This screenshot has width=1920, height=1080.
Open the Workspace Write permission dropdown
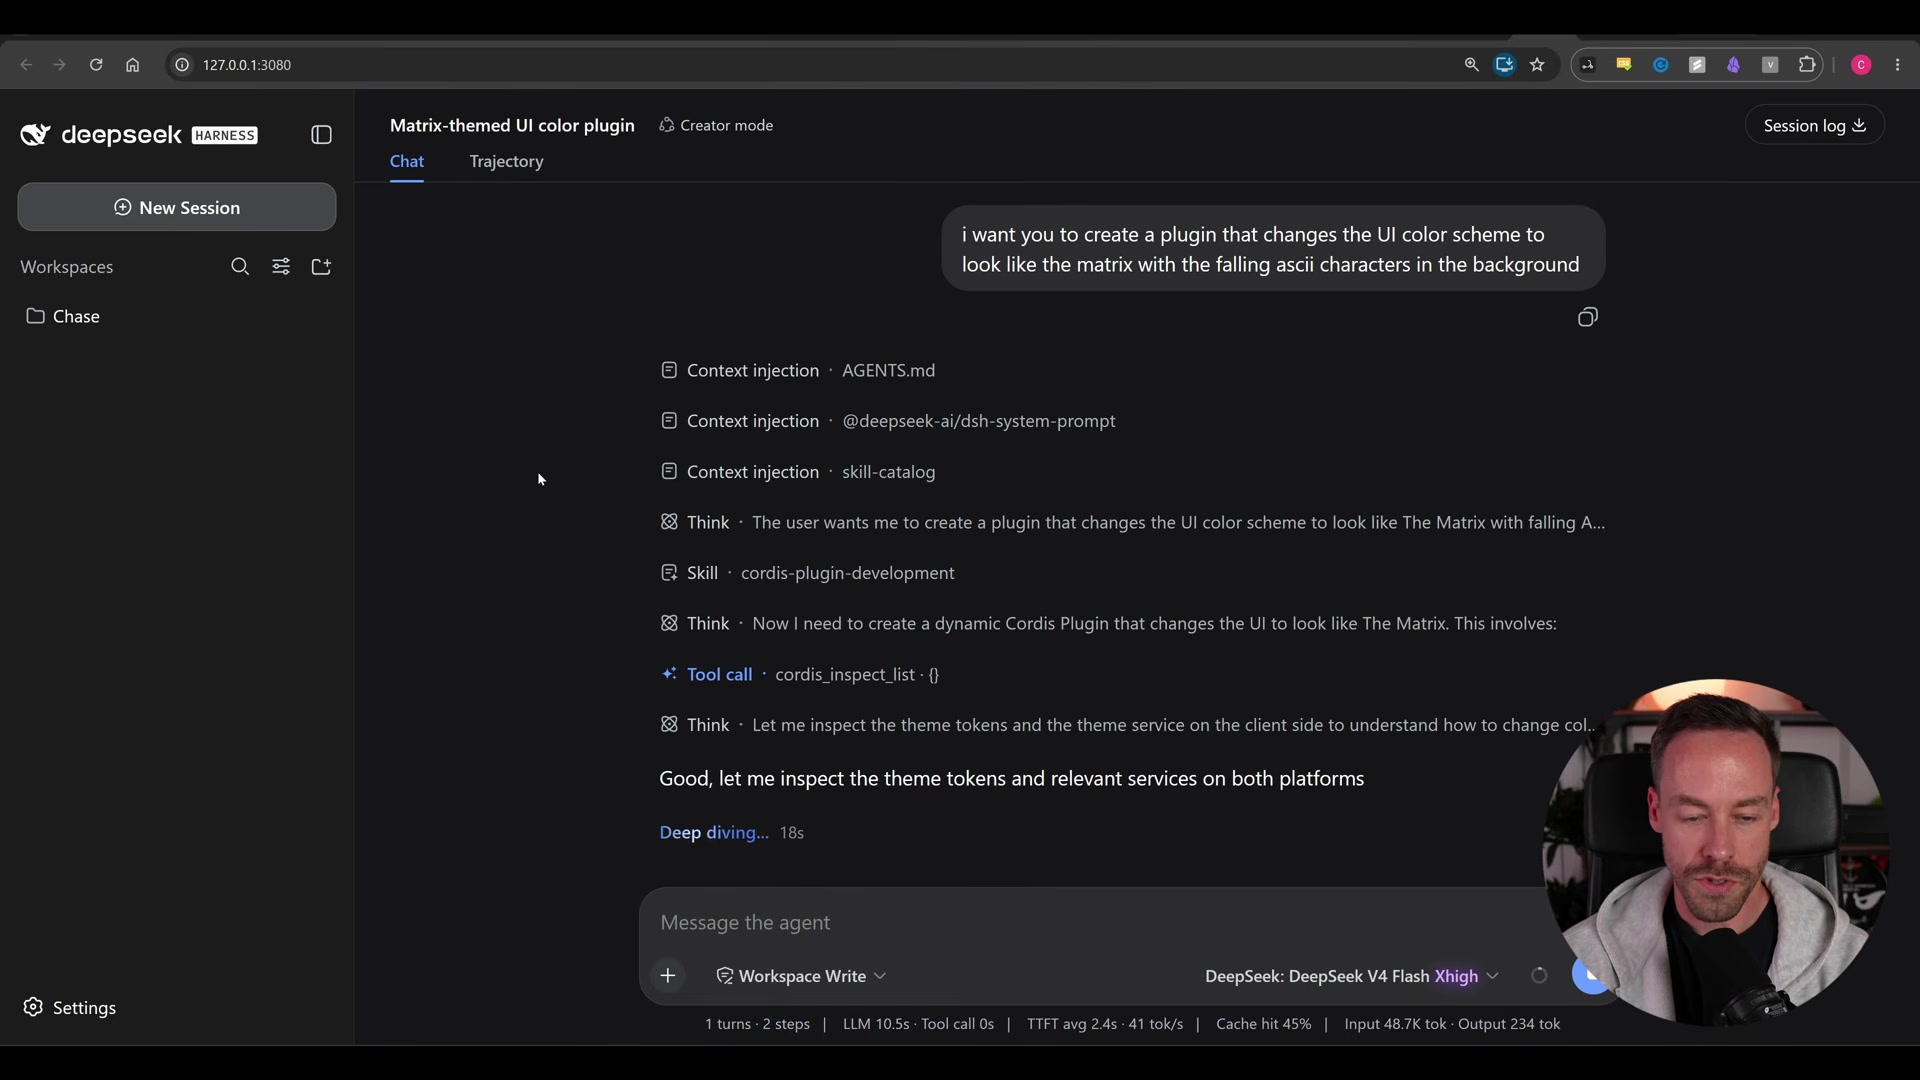tap(801, 976)
